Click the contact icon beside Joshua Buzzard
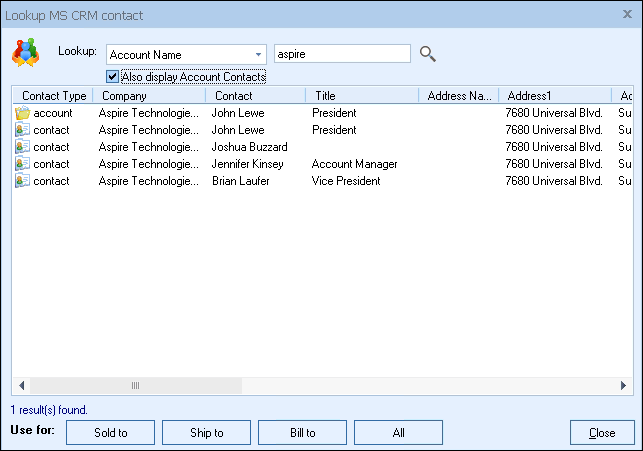643x451 pixels. (22, 147)
